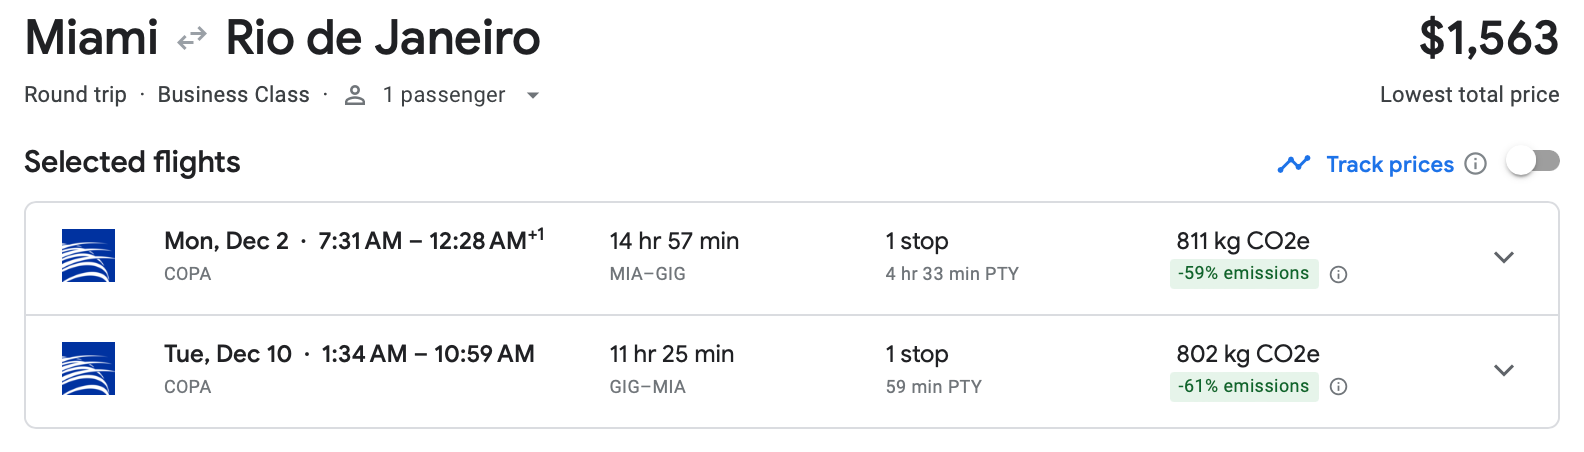
Task: Click the 4 hr 33 min PTY layover
Action: [x=951, y=274]
